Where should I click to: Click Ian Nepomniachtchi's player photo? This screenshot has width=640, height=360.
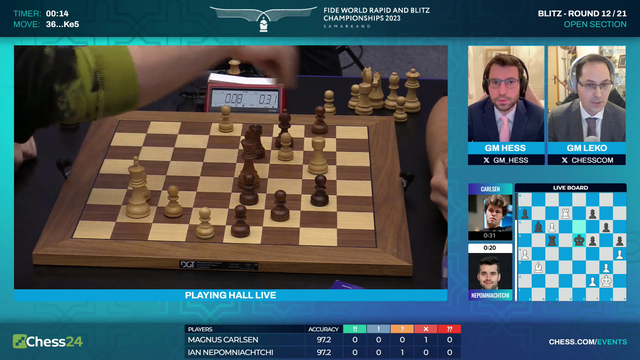[x=490, y=272]
